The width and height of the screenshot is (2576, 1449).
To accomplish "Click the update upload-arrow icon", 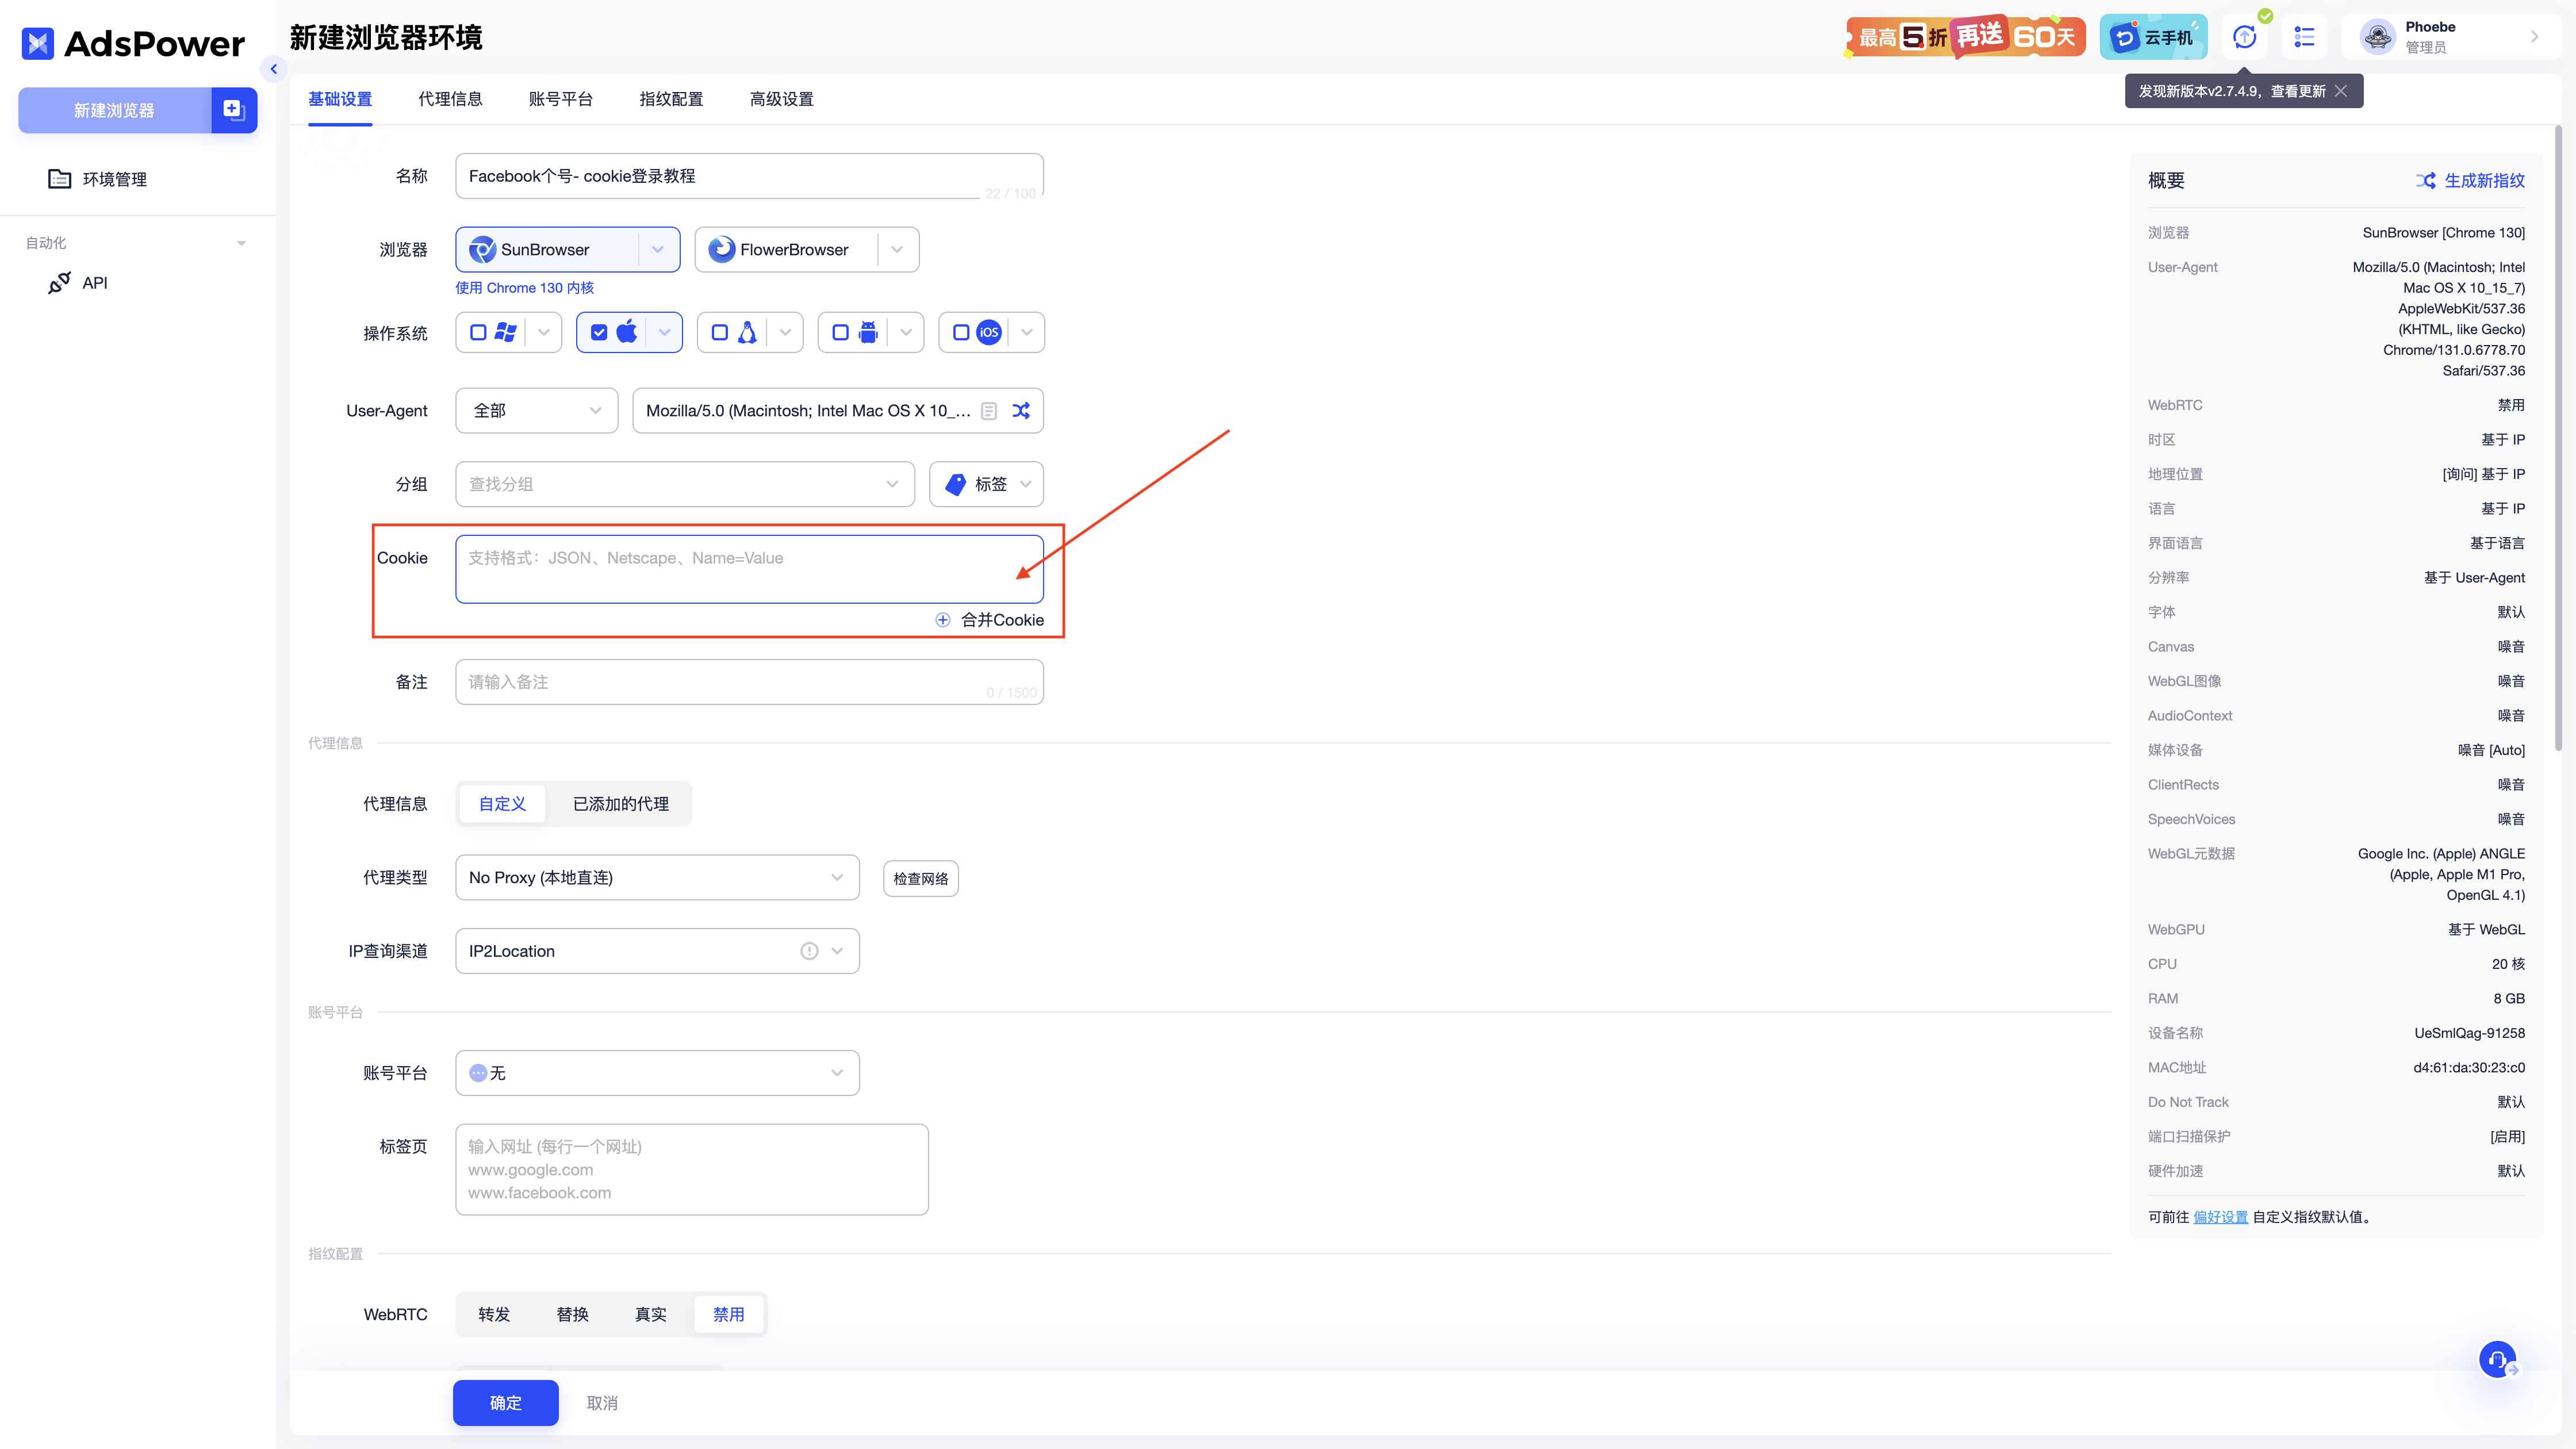I will (2245, 37).
